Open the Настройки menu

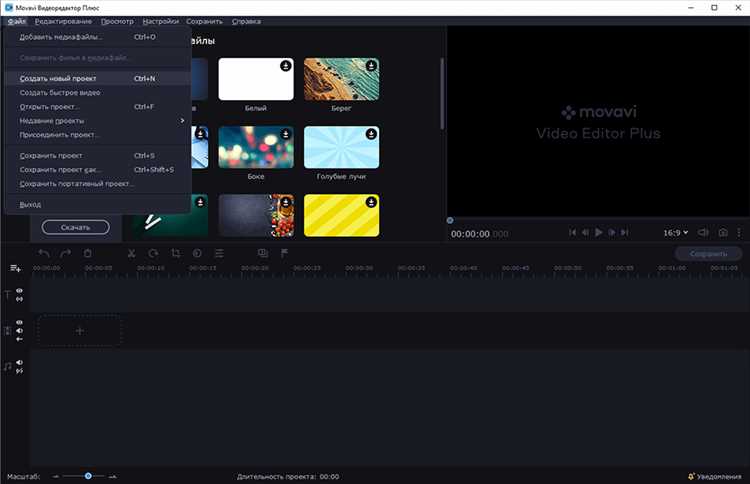point(160,22)
